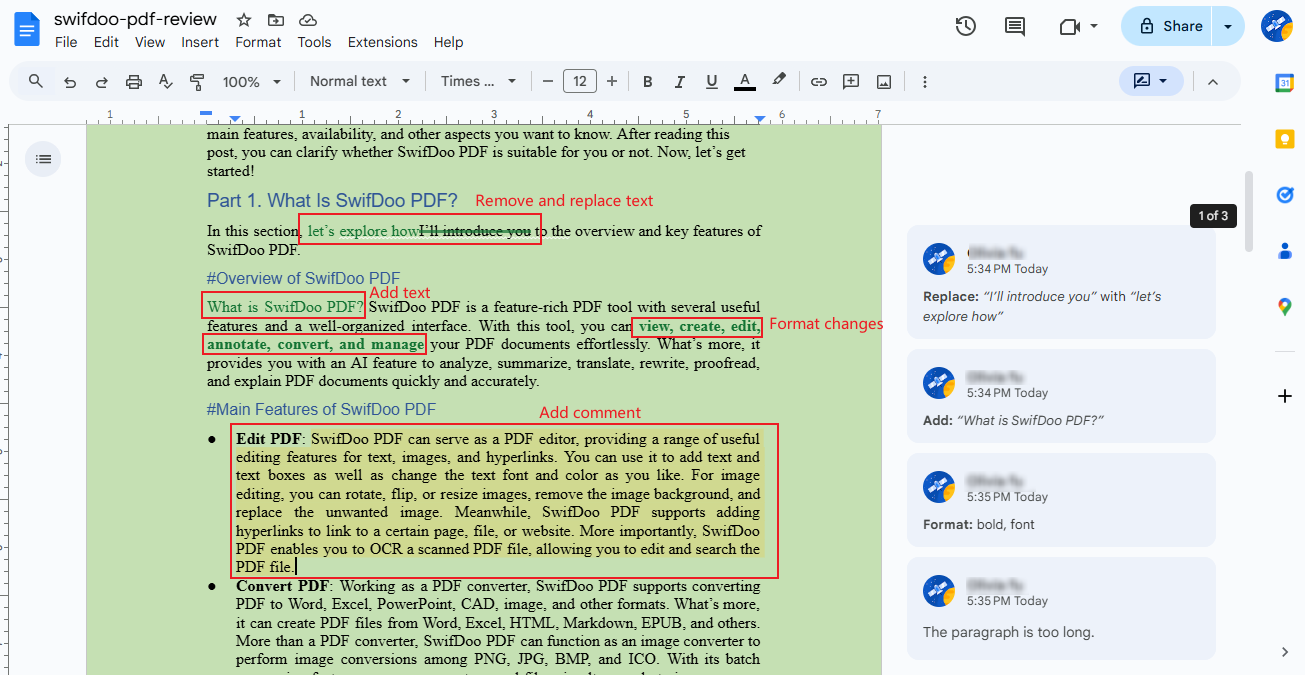Click heading Part 1. What Is SwifDoo PDF?

click(x=332, y=200)
